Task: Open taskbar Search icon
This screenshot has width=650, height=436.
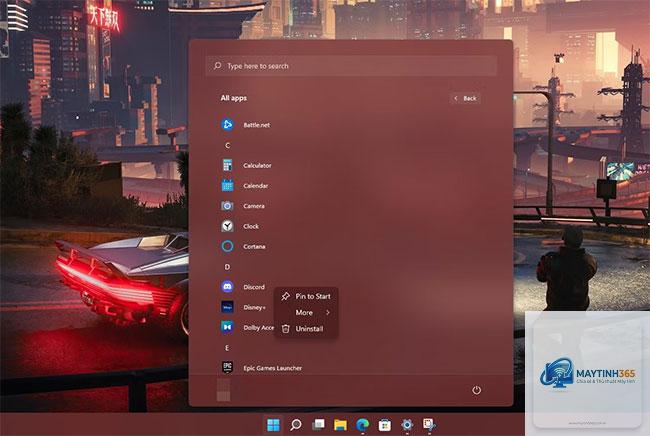Action: point(296,424)
